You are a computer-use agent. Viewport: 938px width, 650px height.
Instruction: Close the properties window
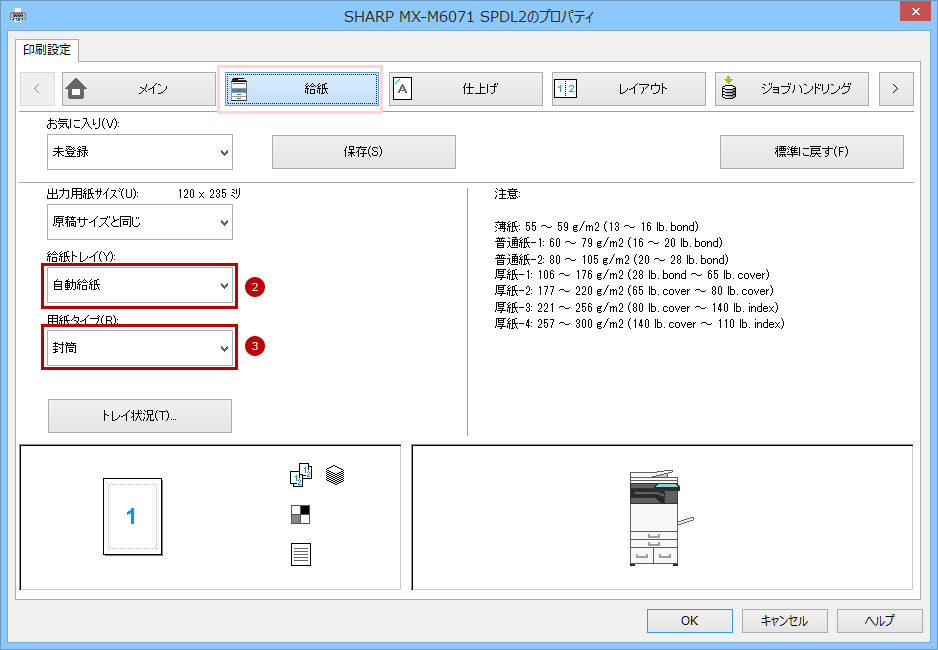pos(915,11)
